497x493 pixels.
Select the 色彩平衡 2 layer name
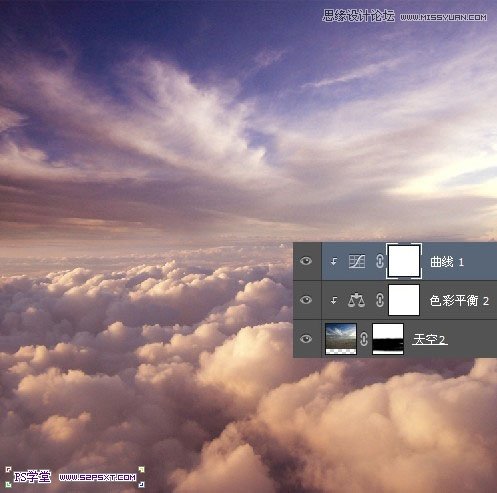pyautogui.click(x=459, y=301)
